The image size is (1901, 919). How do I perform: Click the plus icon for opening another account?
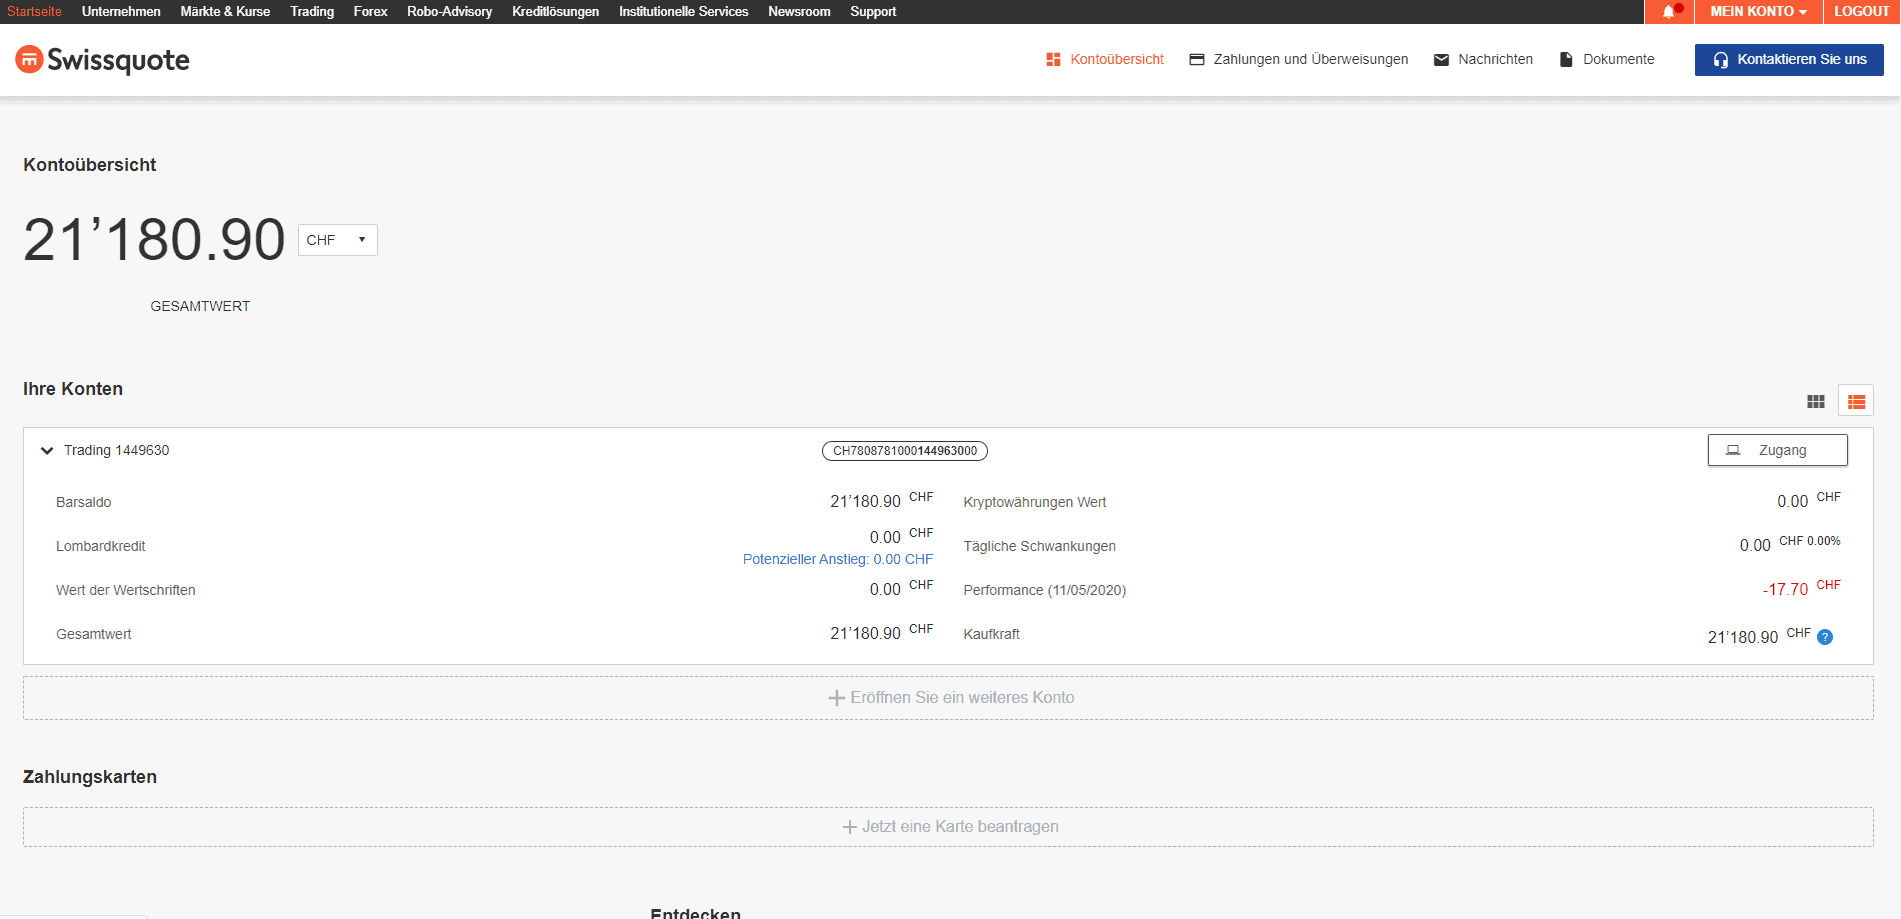(x=837, y=698)
